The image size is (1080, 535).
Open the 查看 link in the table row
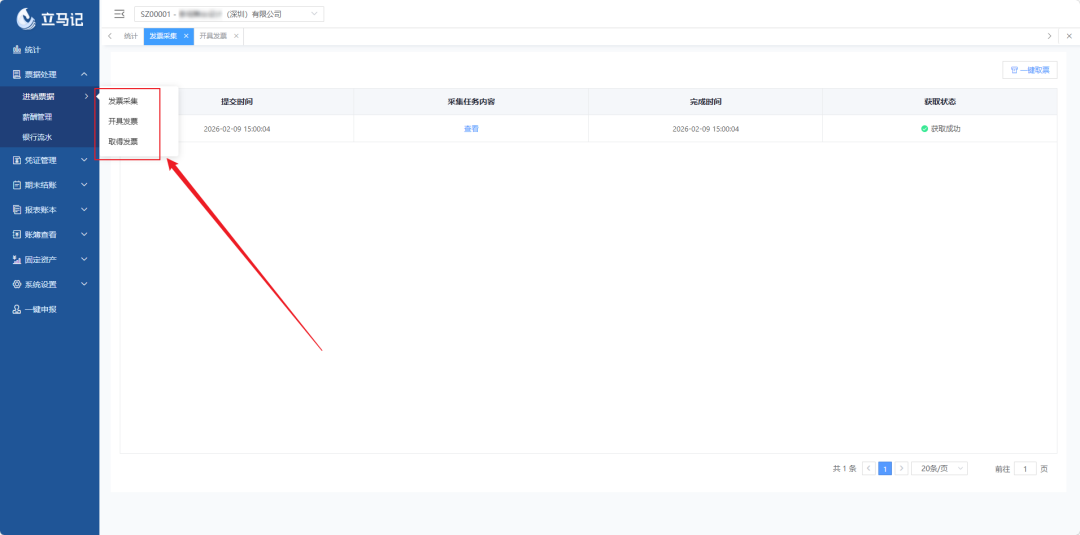(x=471, y=129)
